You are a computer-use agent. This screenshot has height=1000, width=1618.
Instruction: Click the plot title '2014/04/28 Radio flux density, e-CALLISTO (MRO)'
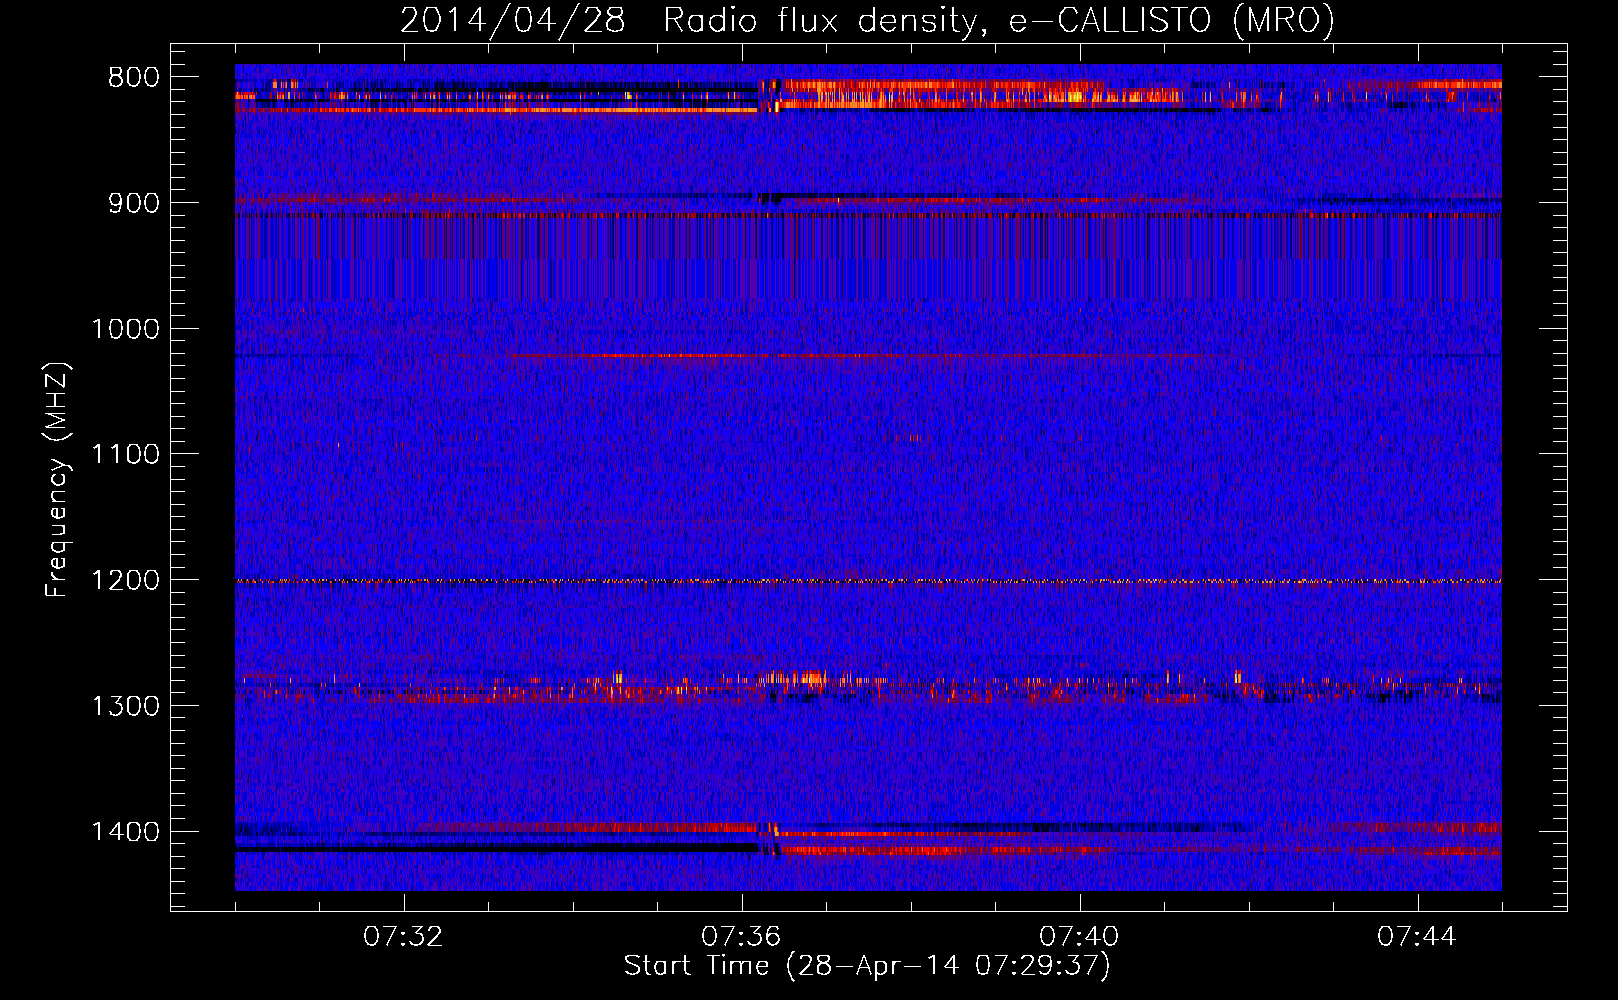[x=867, y=20]
